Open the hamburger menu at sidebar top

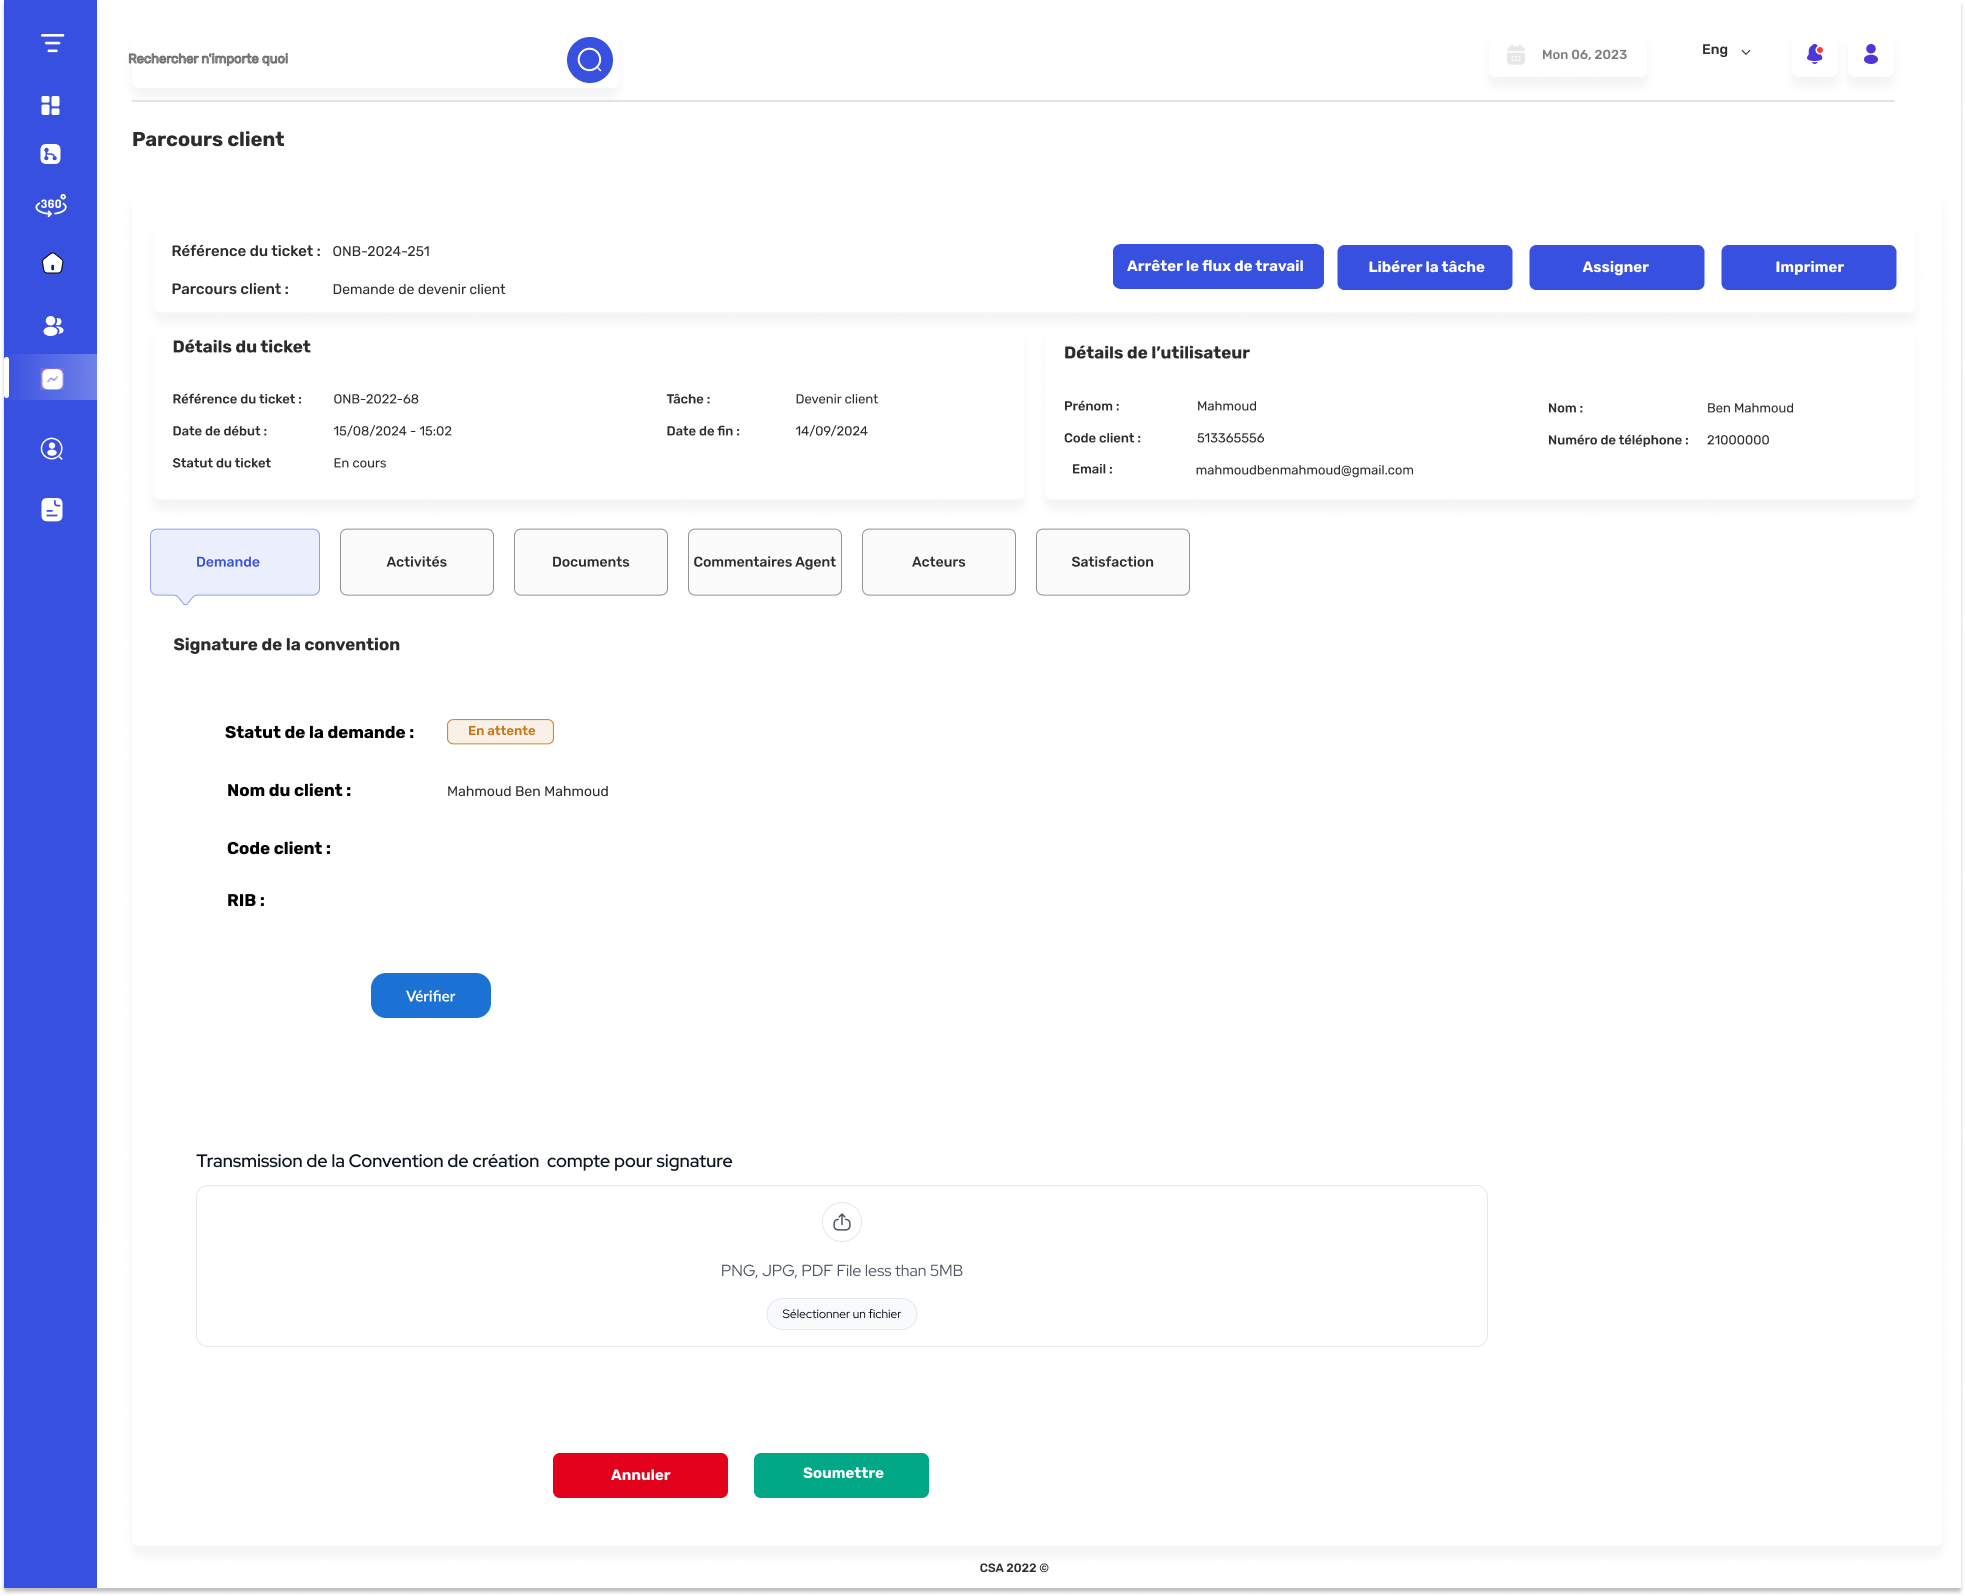point(52,43)
